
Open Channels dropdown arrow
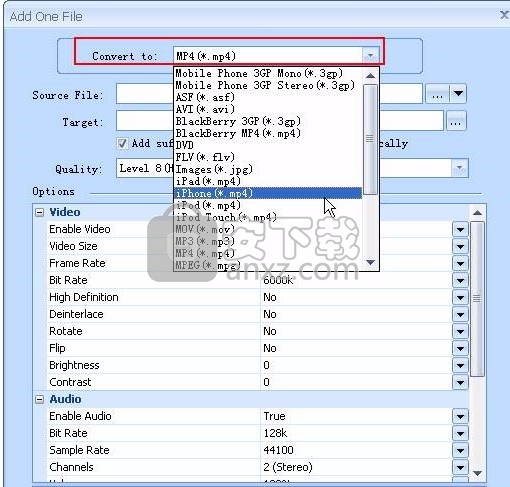click(460, 467)
